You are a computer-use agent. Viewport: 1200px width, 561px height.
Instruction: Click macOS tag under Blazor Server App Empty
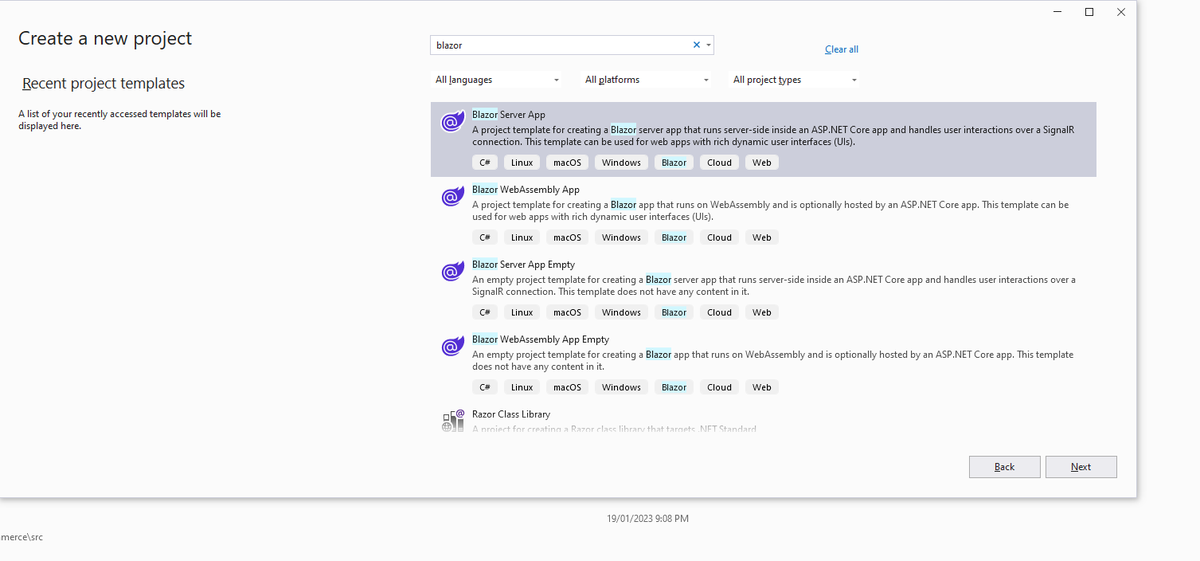click(567, 312)
